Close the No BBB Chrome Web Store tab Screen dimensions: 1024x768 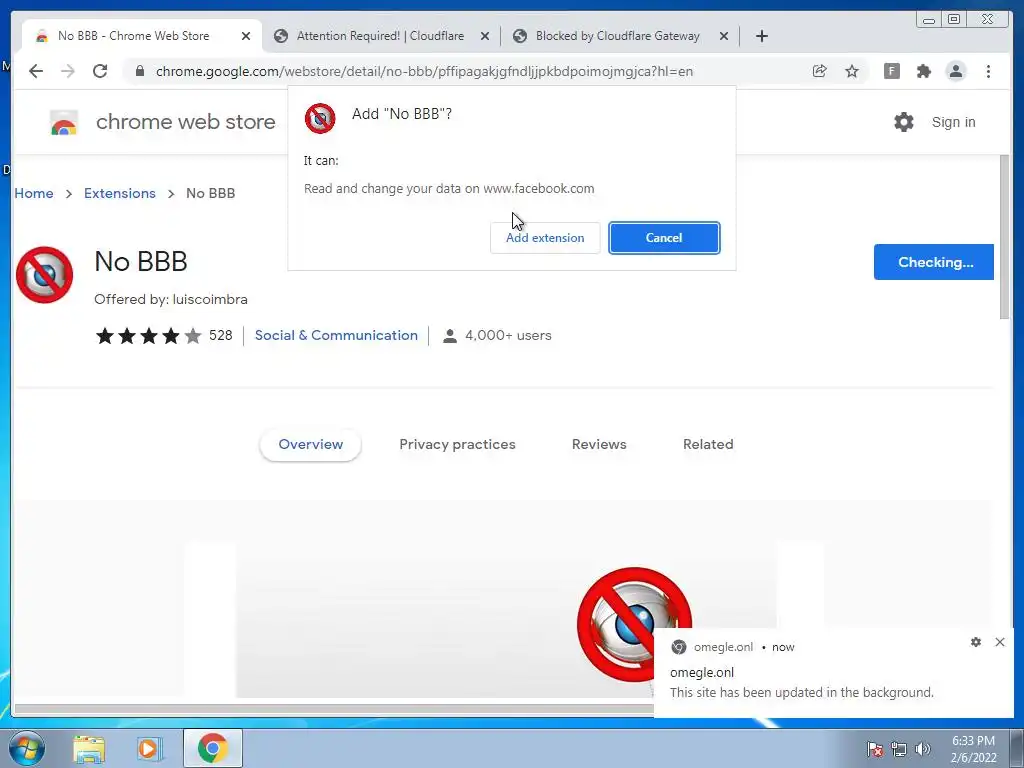pyautogui.click(x=246, y=37)
